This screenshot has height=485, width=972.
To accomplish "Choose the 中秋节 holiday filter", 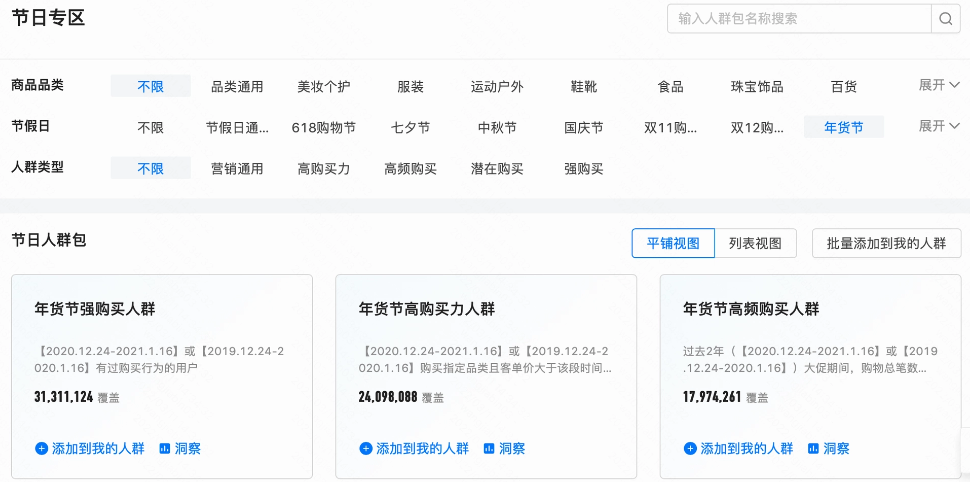I will (x=497, y=128).
